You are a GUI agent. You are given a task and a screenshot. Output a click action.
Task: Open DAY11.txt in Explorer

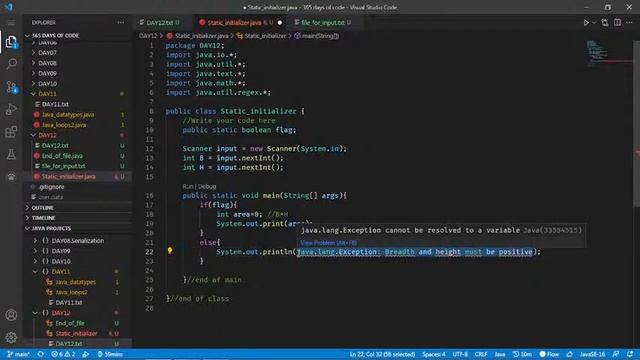click(x=55, y=104)
